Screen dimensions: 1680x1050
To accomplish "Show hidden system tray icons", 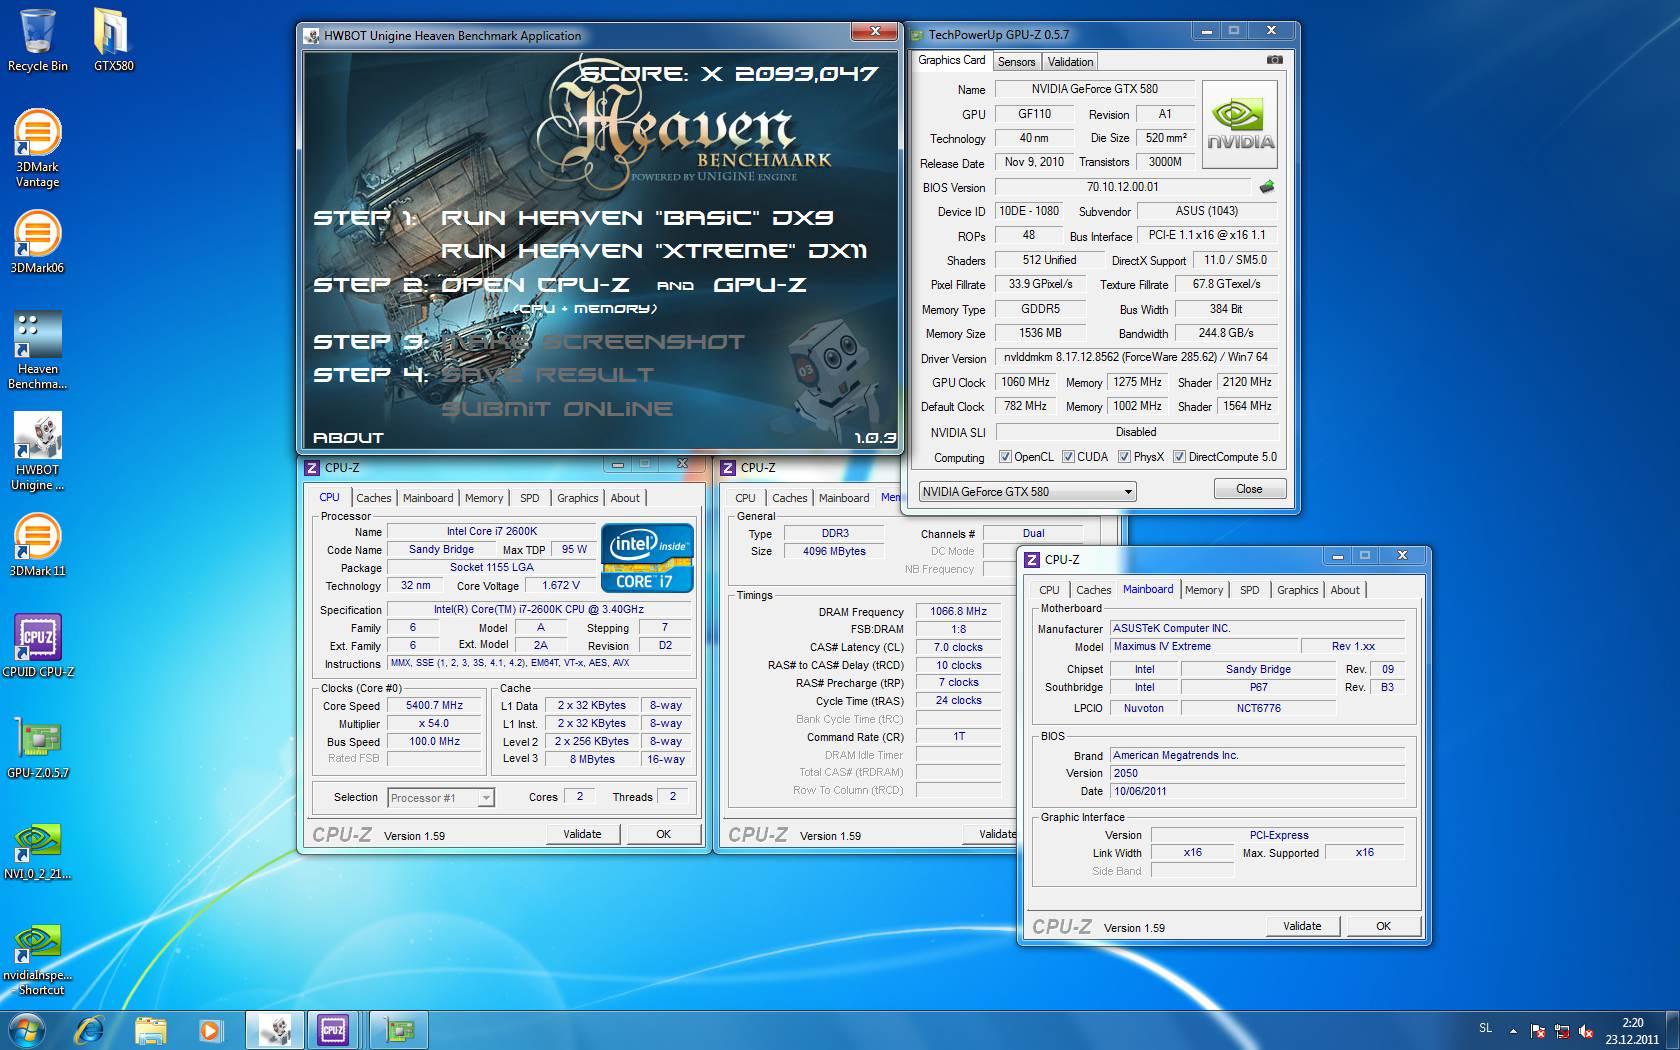I will tap(1513, 1030).
